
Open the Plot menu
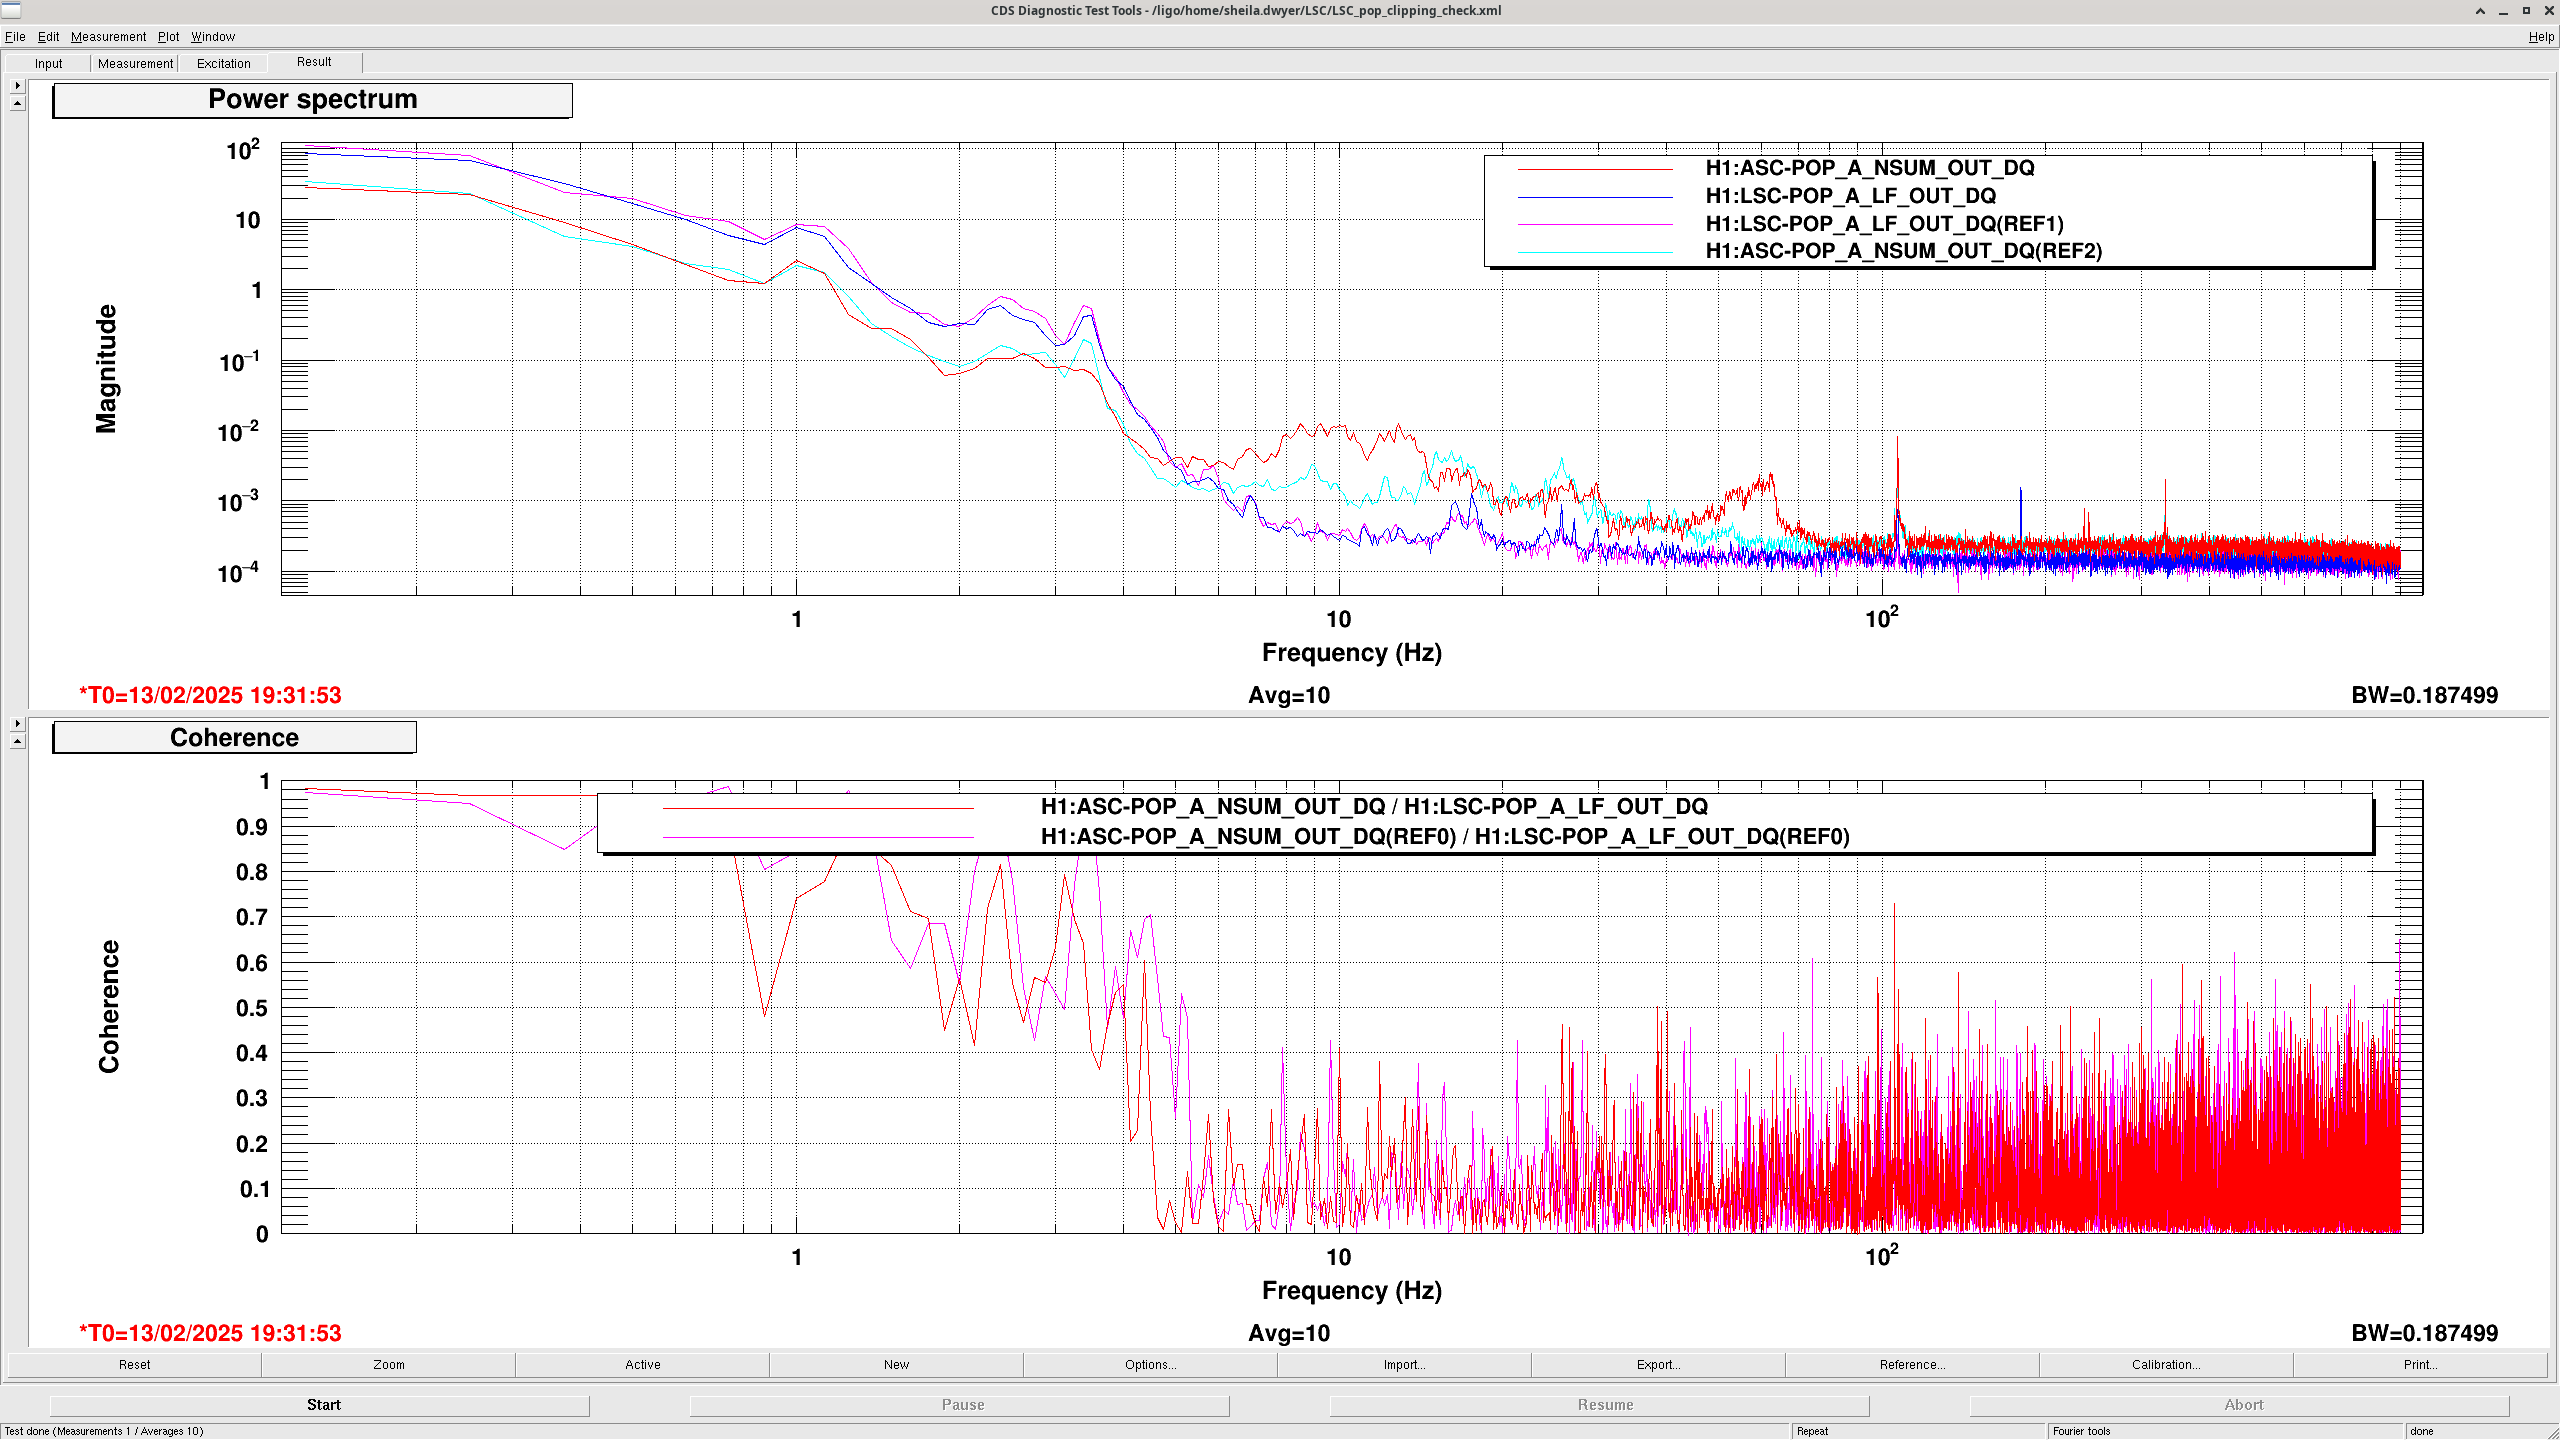click(168, 37)
